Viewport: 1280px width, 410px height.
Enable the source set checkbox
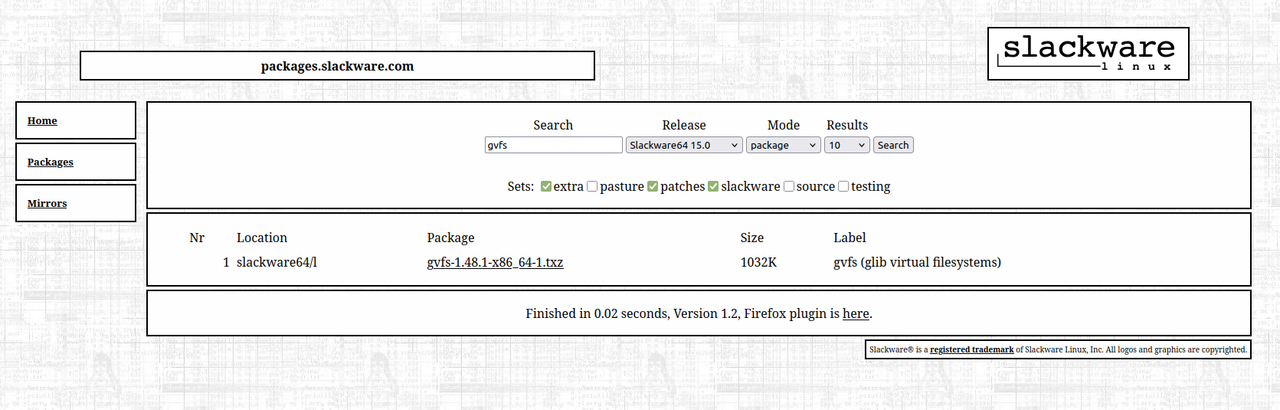point(789,186)
